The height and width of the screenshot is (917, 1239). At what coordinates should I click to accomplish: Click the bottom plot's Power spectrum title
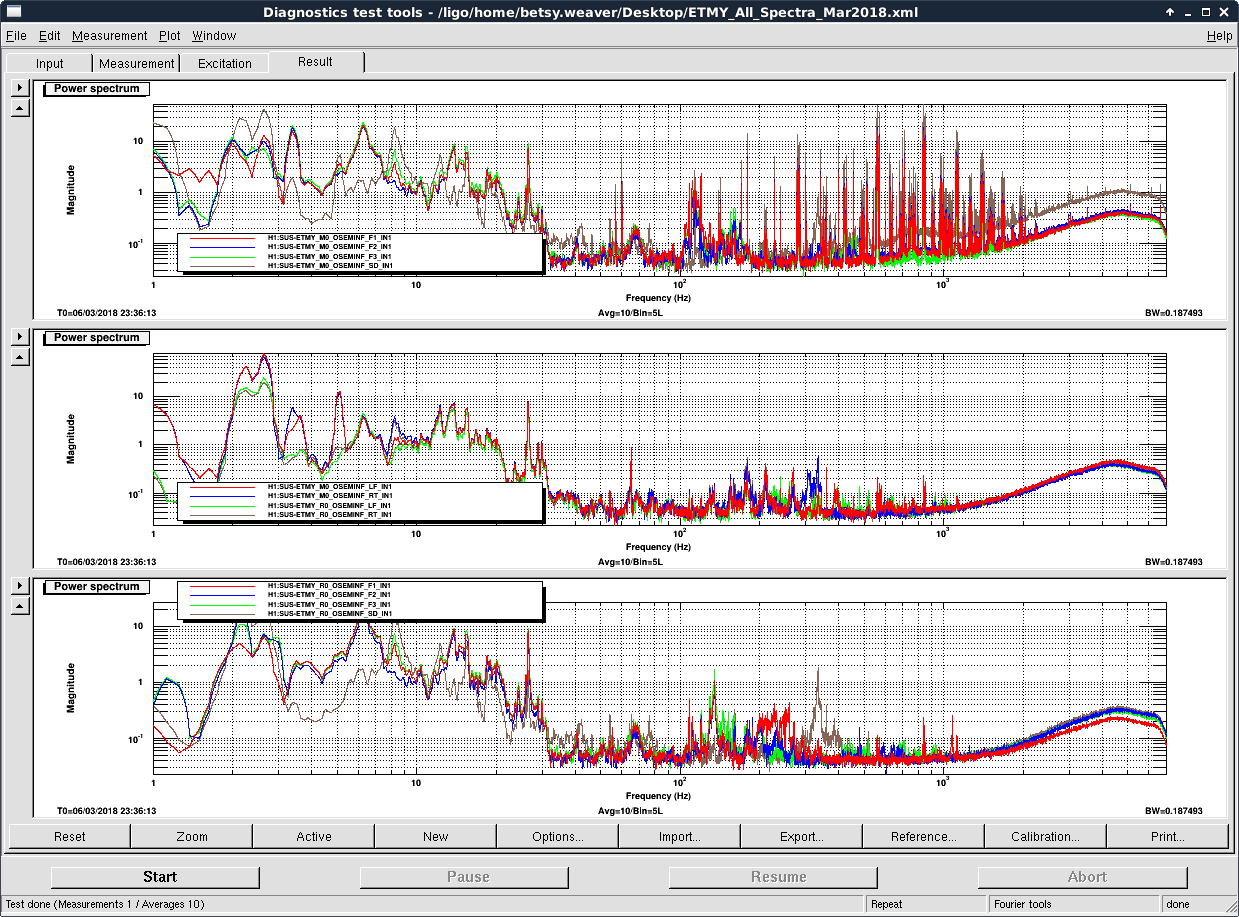pos(97,587)
